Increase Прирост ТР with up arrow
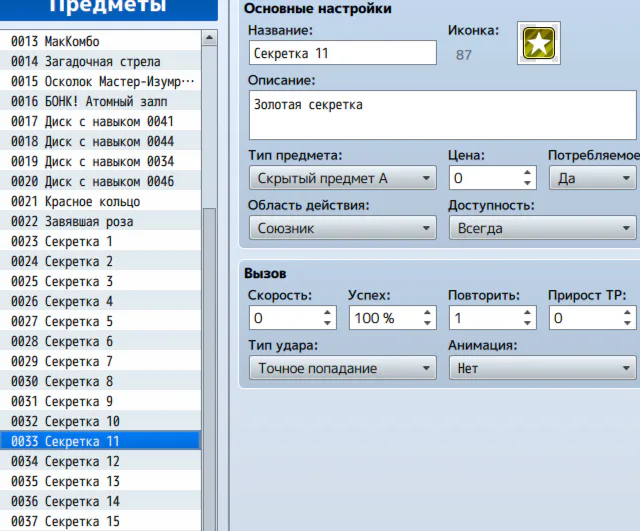This screenshot has height=531, width=640. point(627,313)
